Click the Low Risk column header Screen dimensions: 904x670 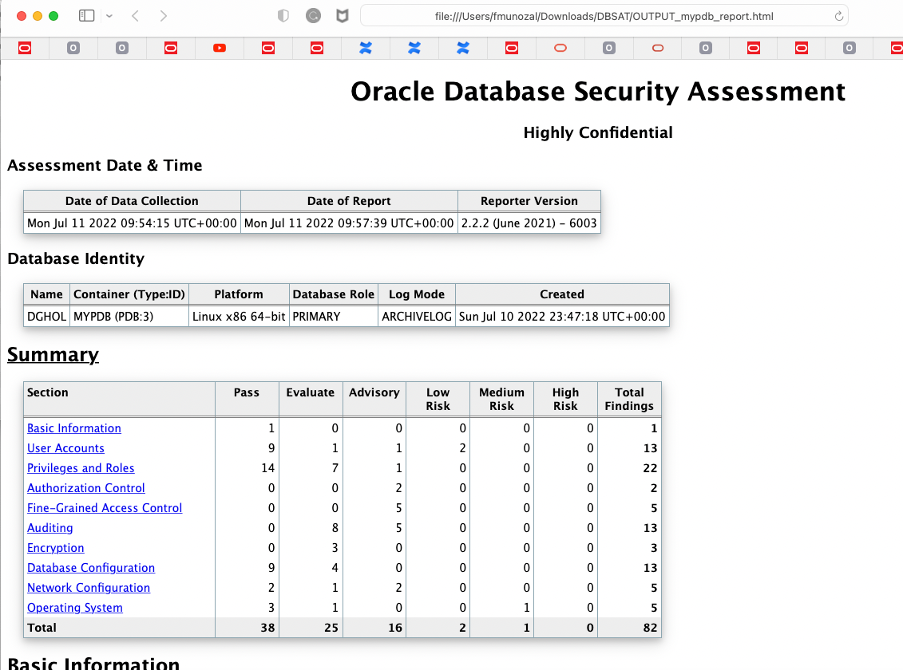(438, 399)
